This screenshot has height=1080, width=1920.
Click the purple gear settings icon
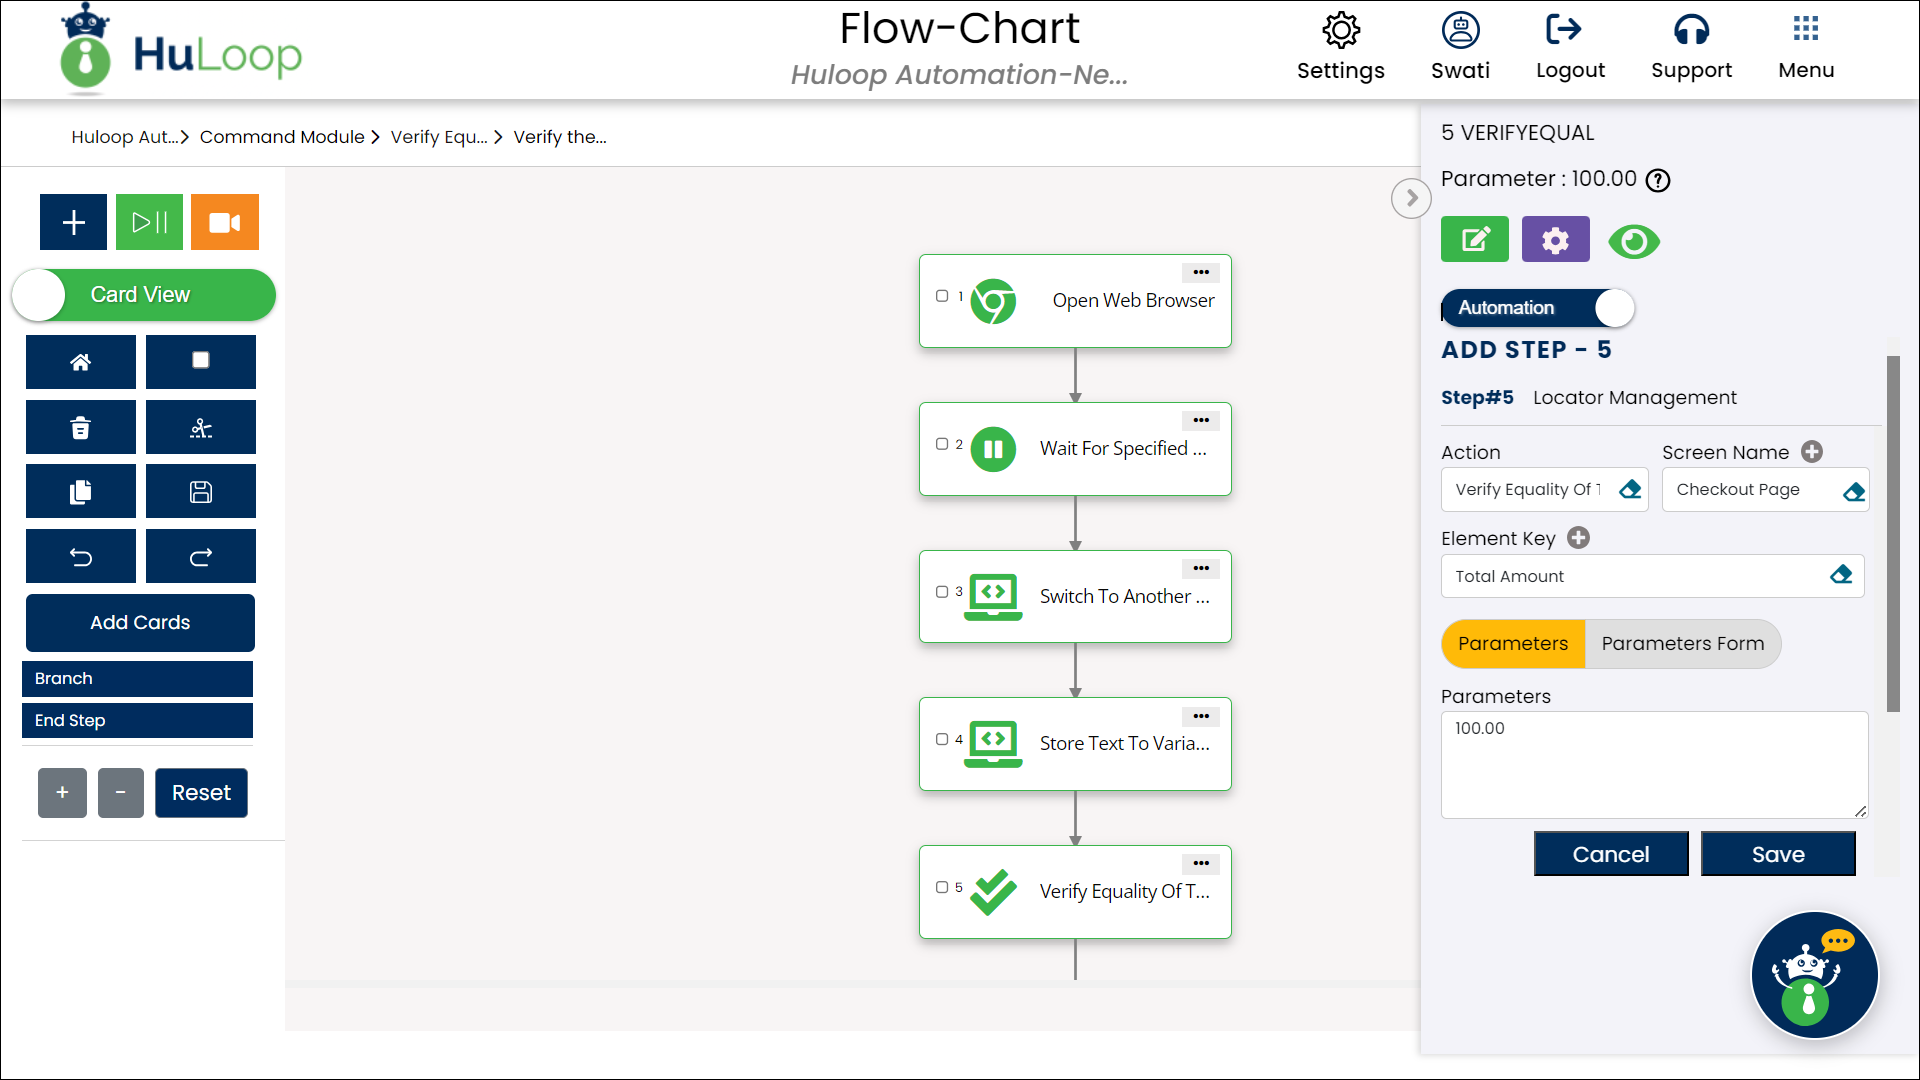[x=1555, y=240]
